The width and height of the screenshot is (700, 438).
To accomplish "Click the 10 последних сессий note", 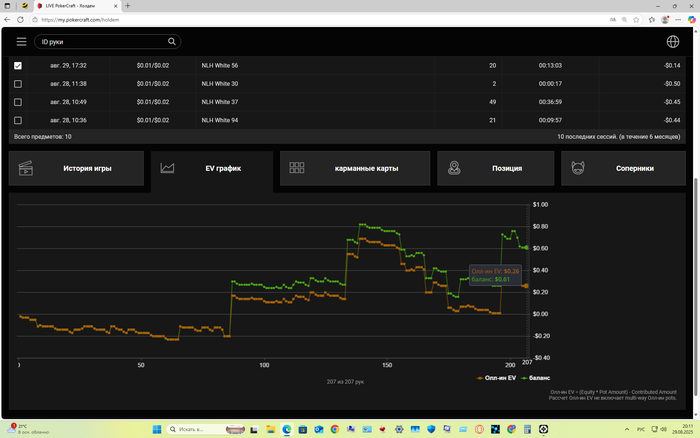I will [x=619, y=137].
